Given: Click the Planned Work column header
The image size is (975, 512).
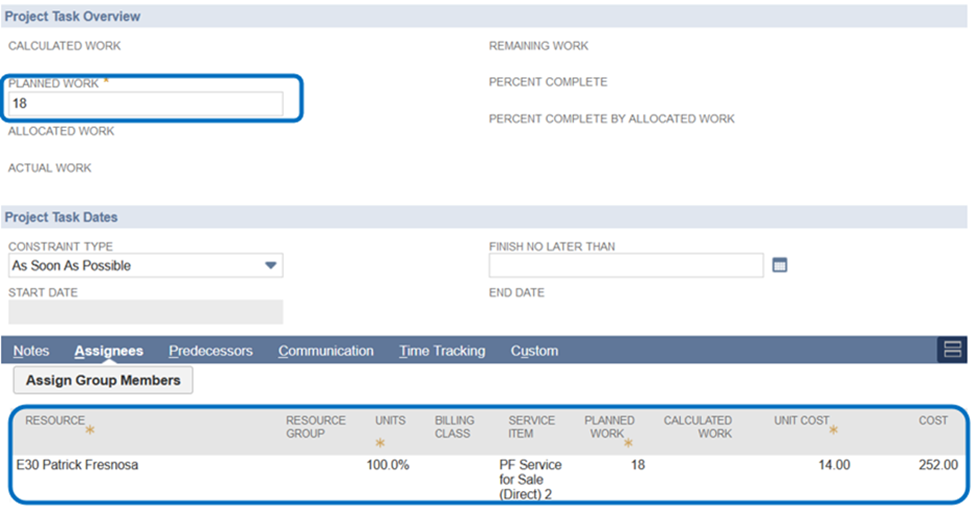Looking at the screenshot, I should click(x=609, y=427).
